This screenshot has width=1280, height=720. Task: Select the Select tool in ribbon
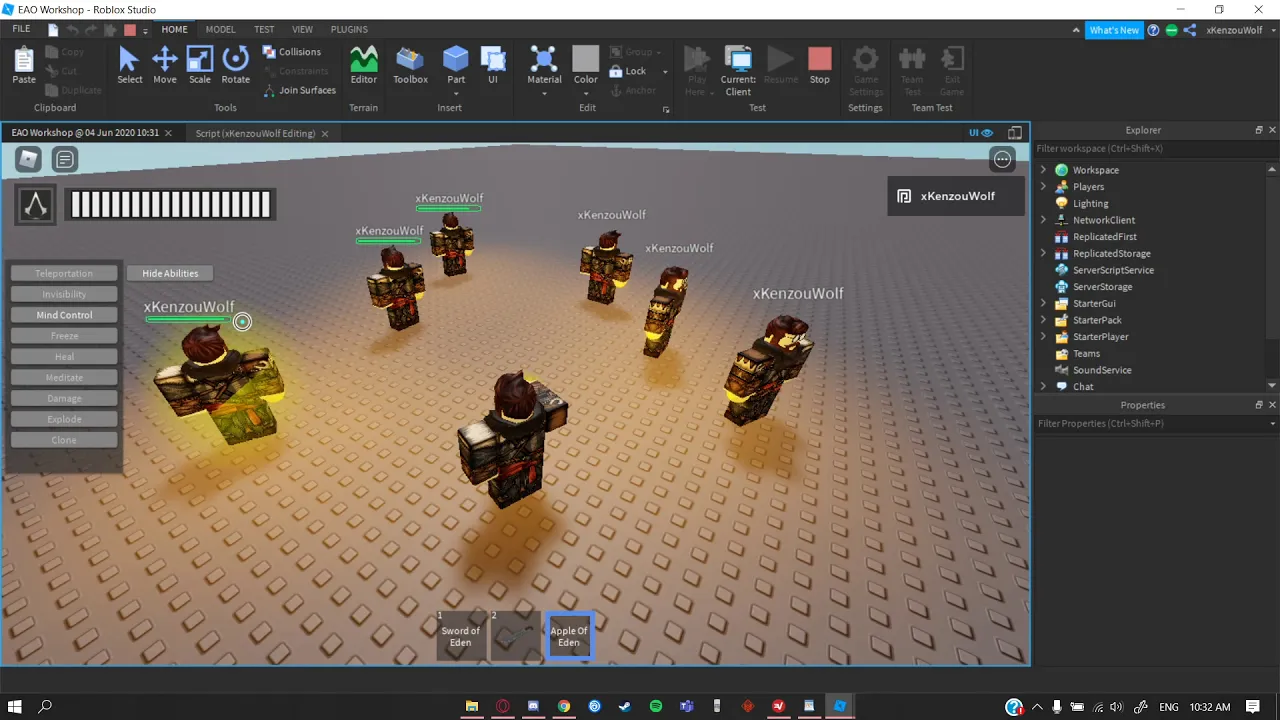click(129, 65)
